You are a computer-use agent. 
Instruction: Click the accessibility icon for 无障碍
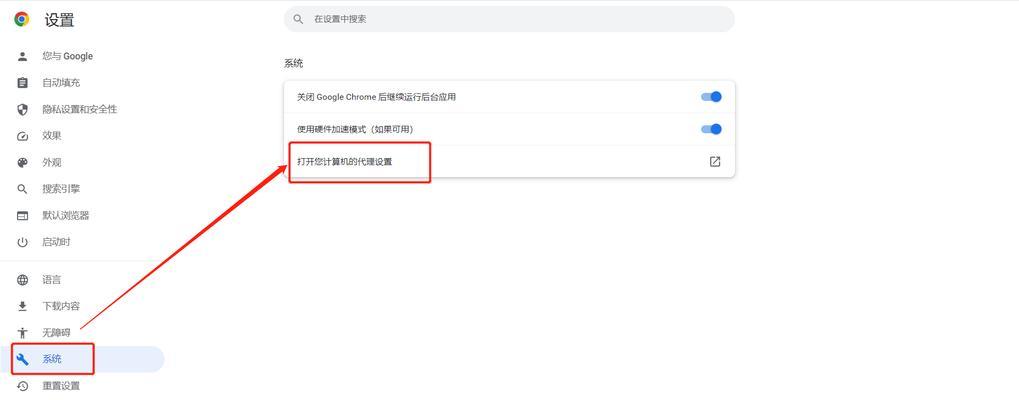point(23,333)
